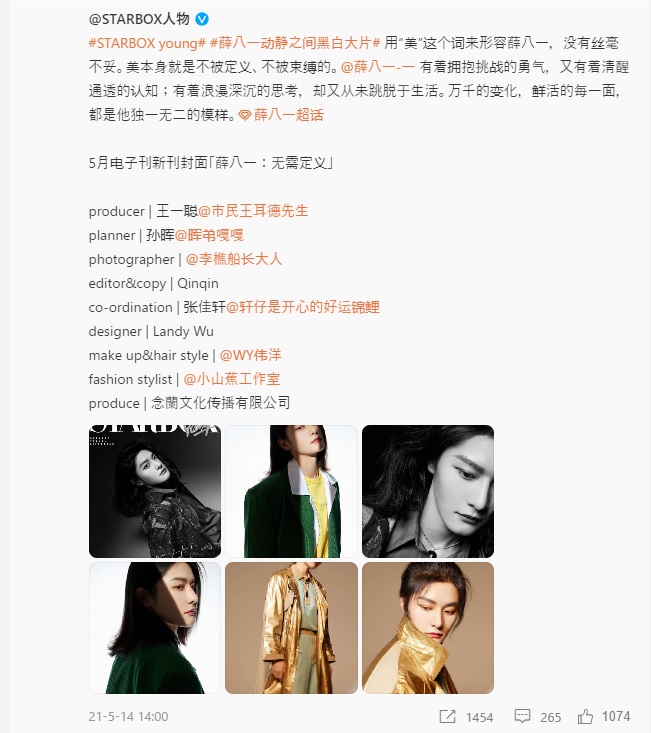Open photographer mention @李樵船长大人

pyautogui.click(x=234, y=259)
